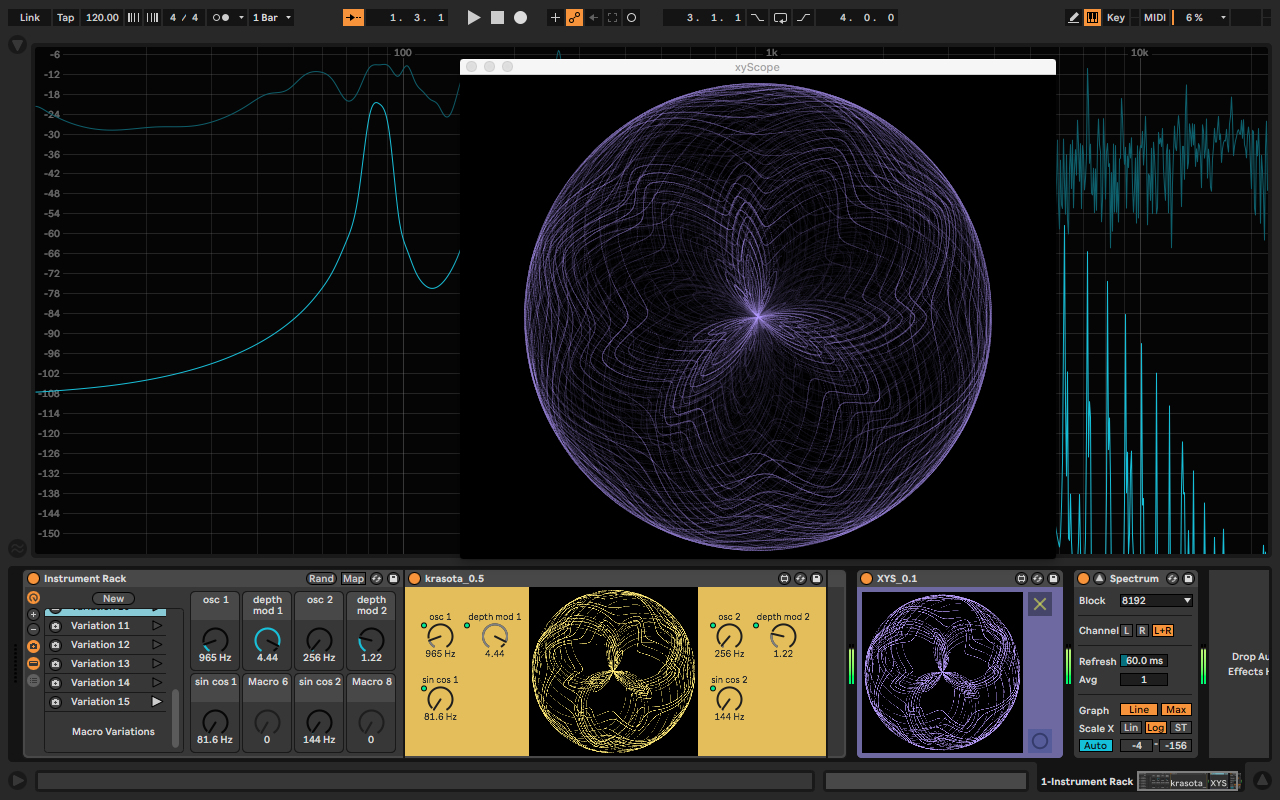Toggle the krasota_0.5 device on/off
Viewport: 1280px width, 800px height.
click(414, 579)
